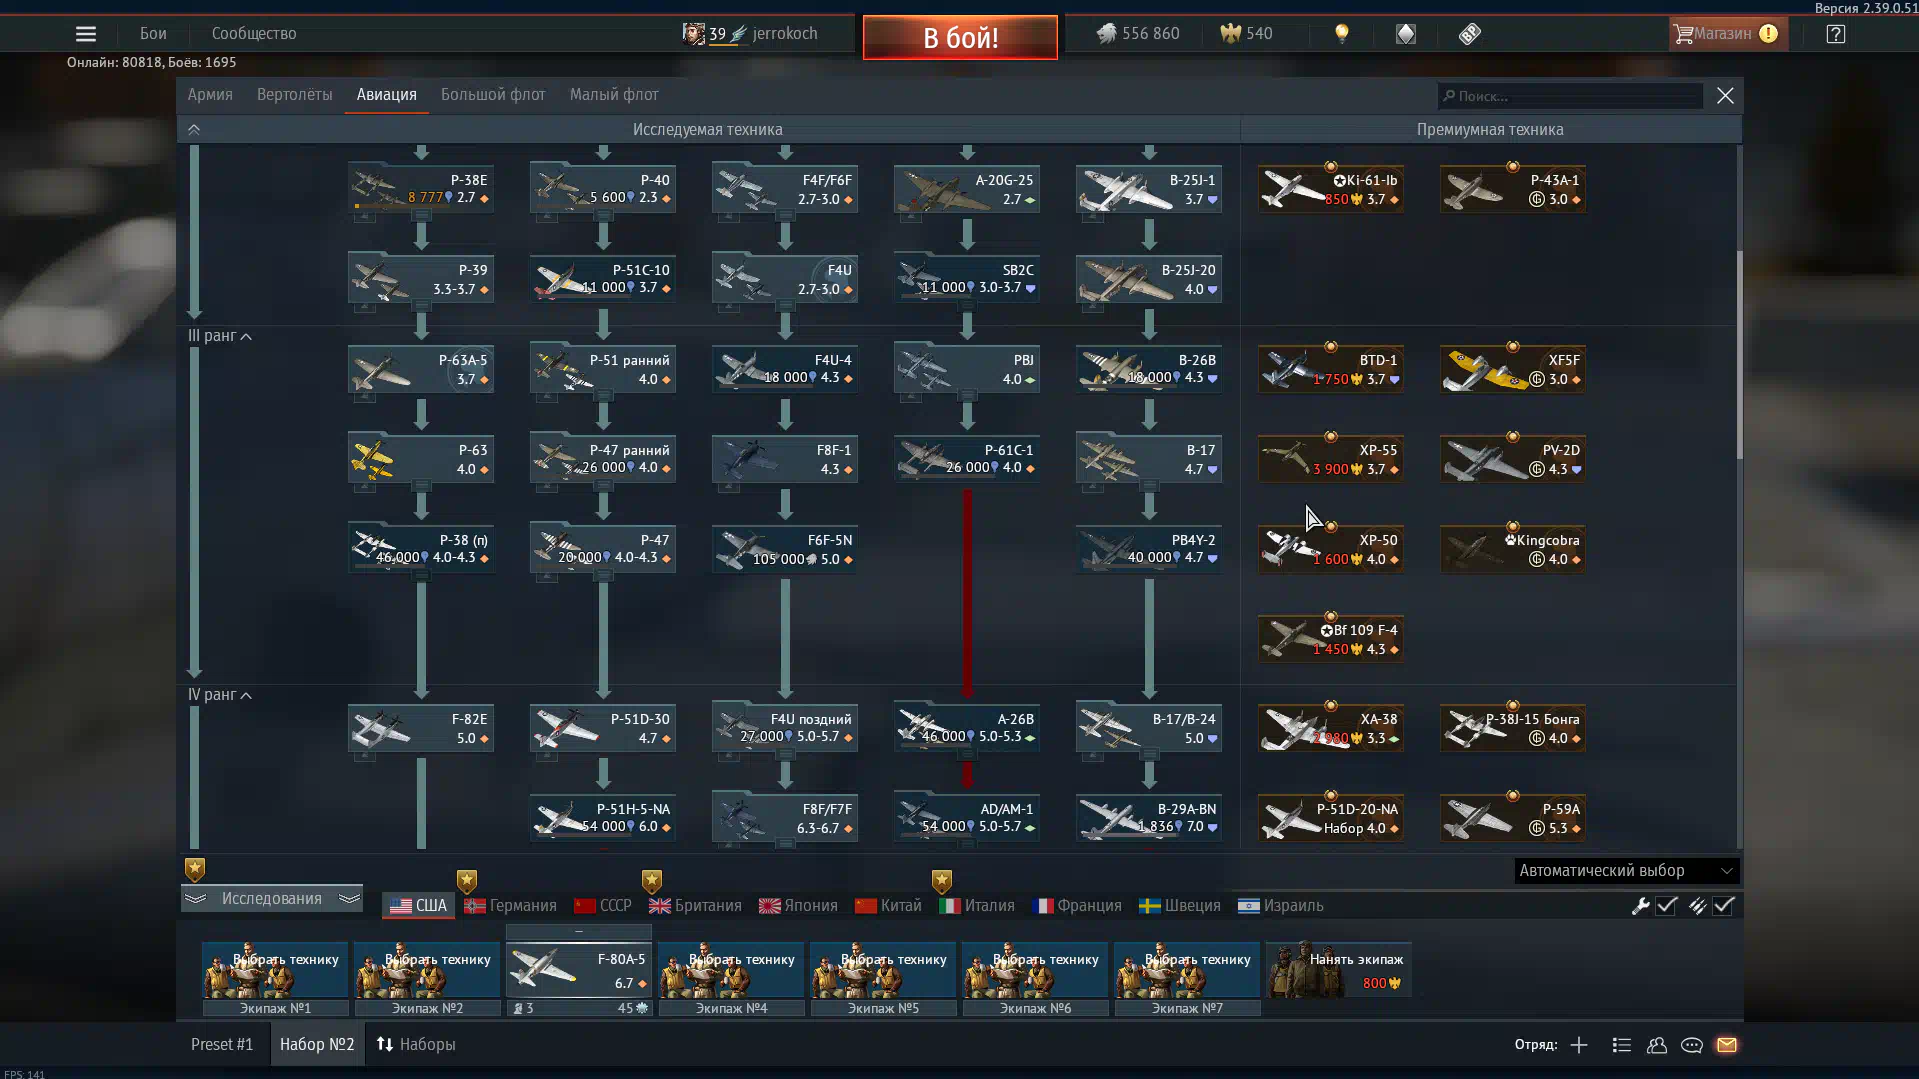Toggle the auto-ammo checkbox beside bullets icon

(x=1723, y=906)
